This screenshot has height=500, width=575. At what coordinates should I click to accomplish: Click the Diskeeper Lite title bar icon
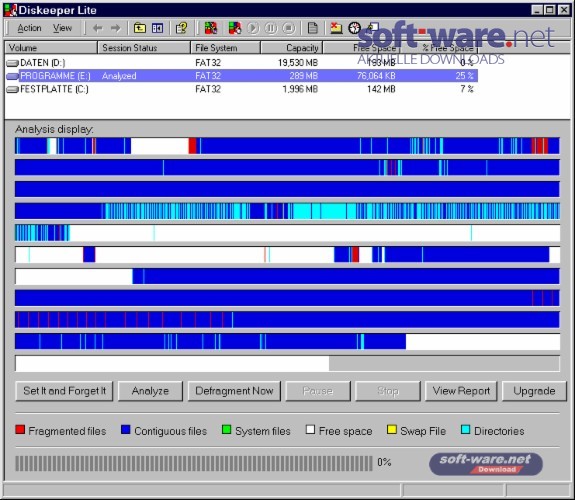[x=10, y=10]
